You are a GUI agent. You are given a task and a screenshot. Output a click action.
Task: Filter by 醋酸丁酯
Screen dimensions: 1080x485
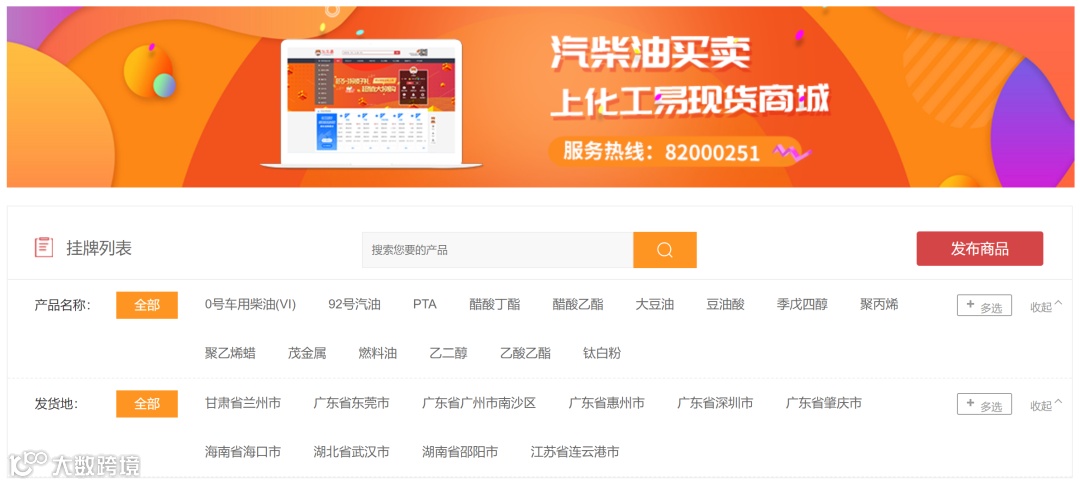(495, 305)
